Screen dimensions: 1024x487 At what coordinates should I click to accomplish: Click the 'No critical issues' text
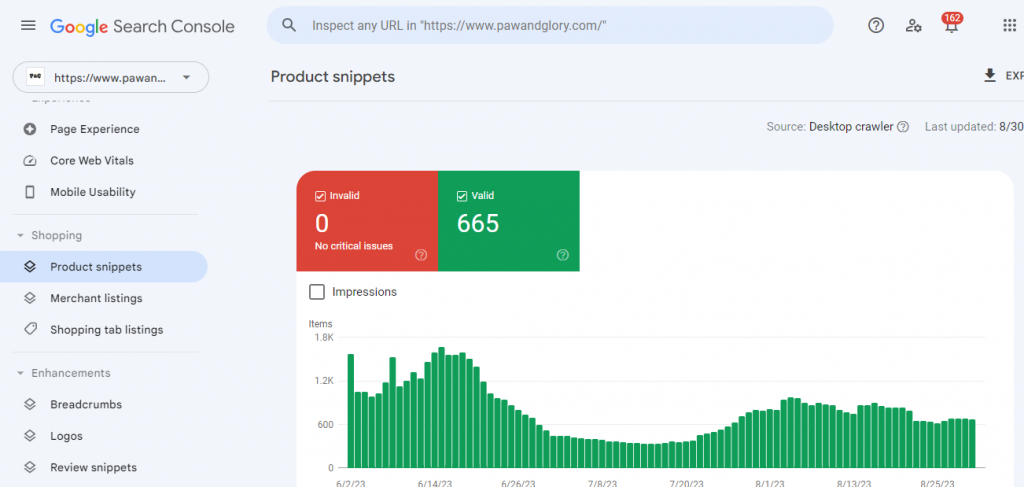pyautogui.click(x=354, y=246)
